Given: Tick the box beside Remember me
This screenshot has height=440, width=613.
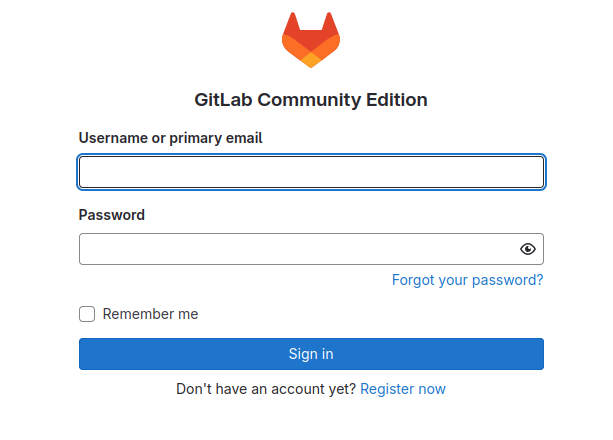Looking at the screenshot, I should point(87,314).
